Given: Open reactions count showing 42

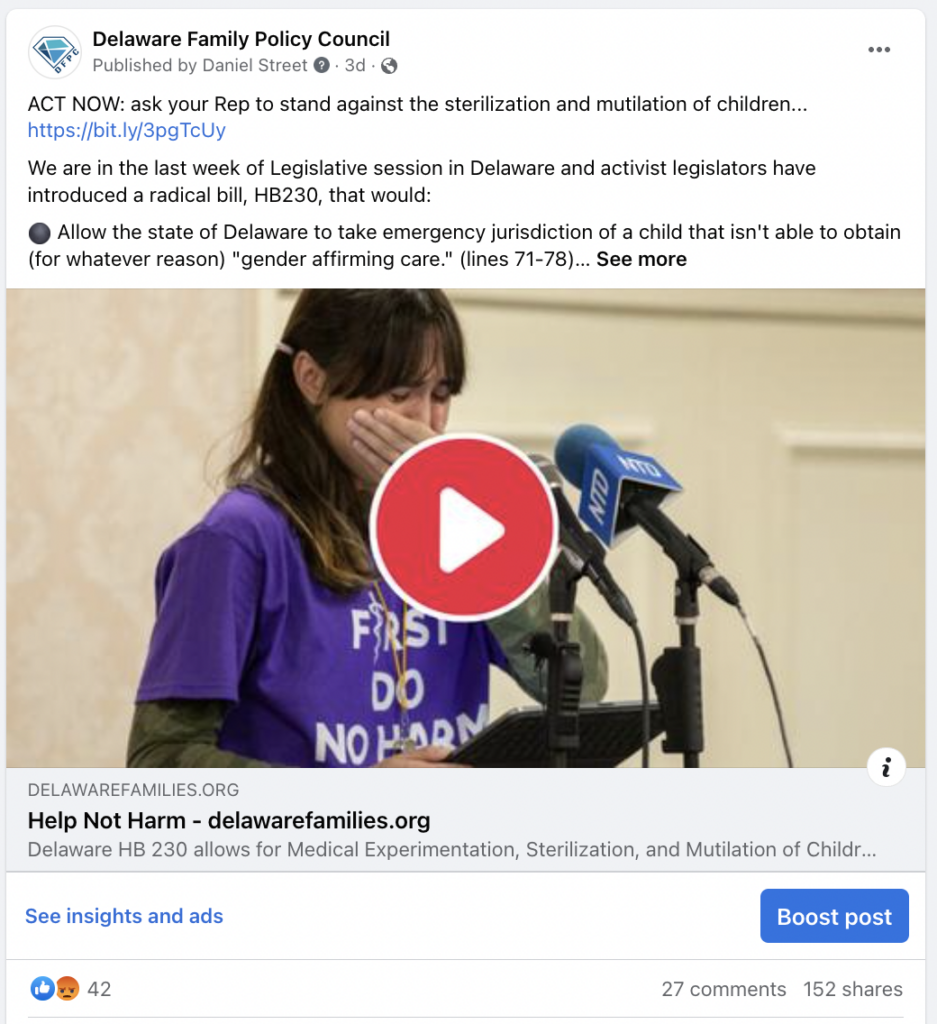Looking at the screenshot, I should (x=99, y=989).
